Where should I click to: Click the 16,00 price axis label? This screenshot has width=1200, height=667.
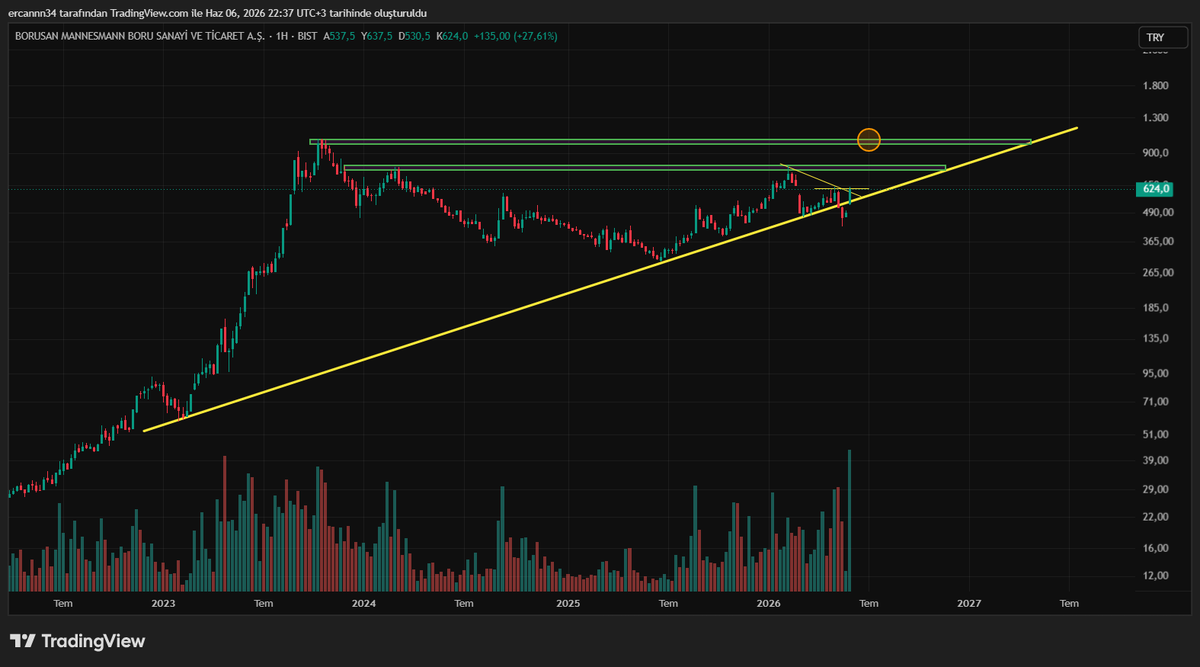coord(1154,548)
